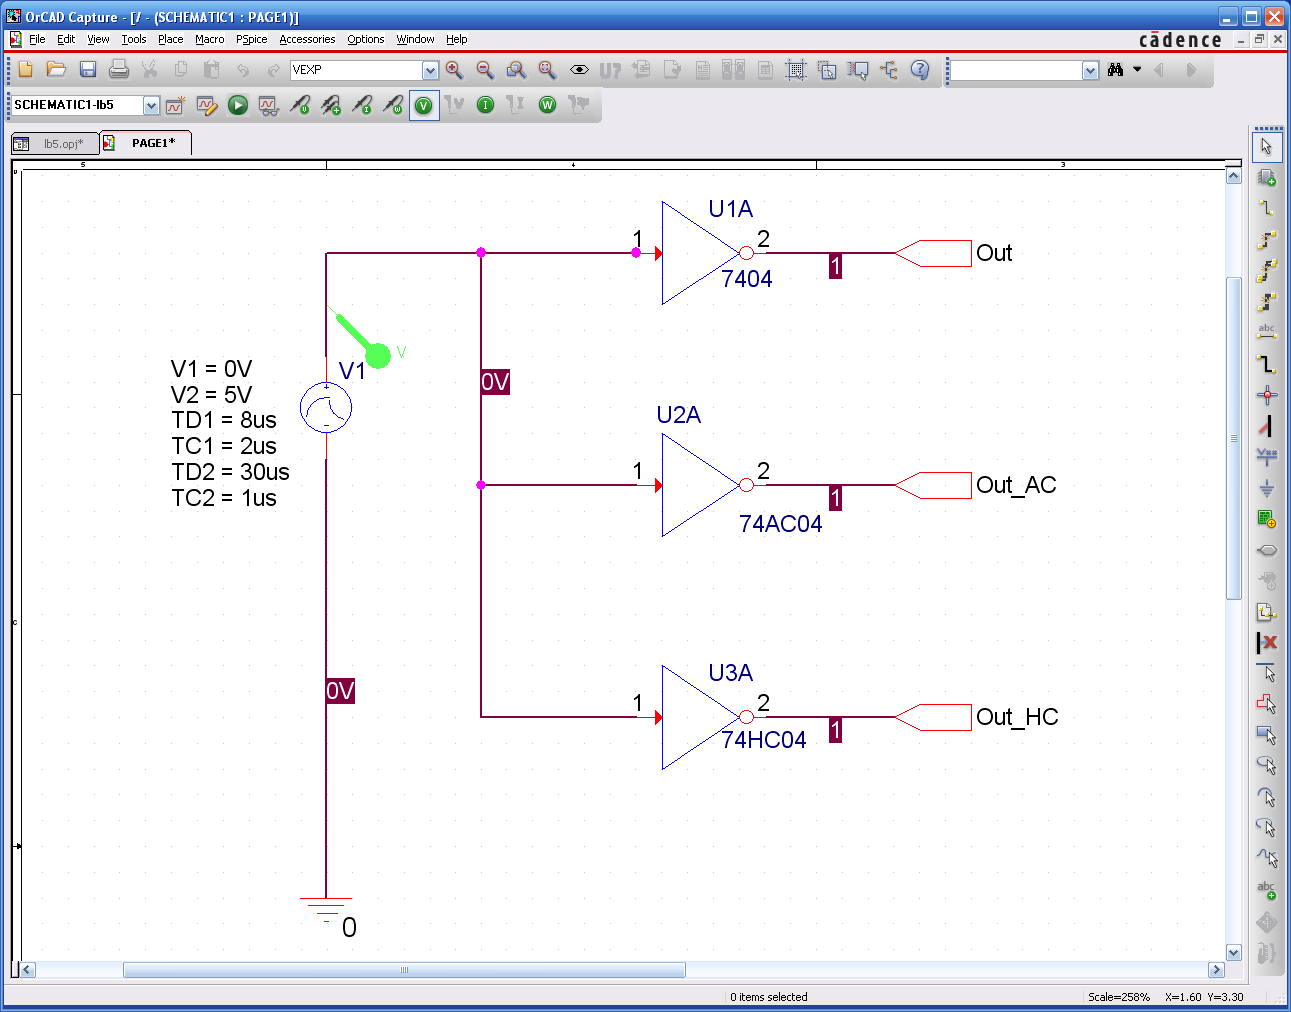Image resolution: width=1291 pixels, height=1012 pixels.
Task: Open the VEXP part dropdown
Action: click(x=430, y=70)
